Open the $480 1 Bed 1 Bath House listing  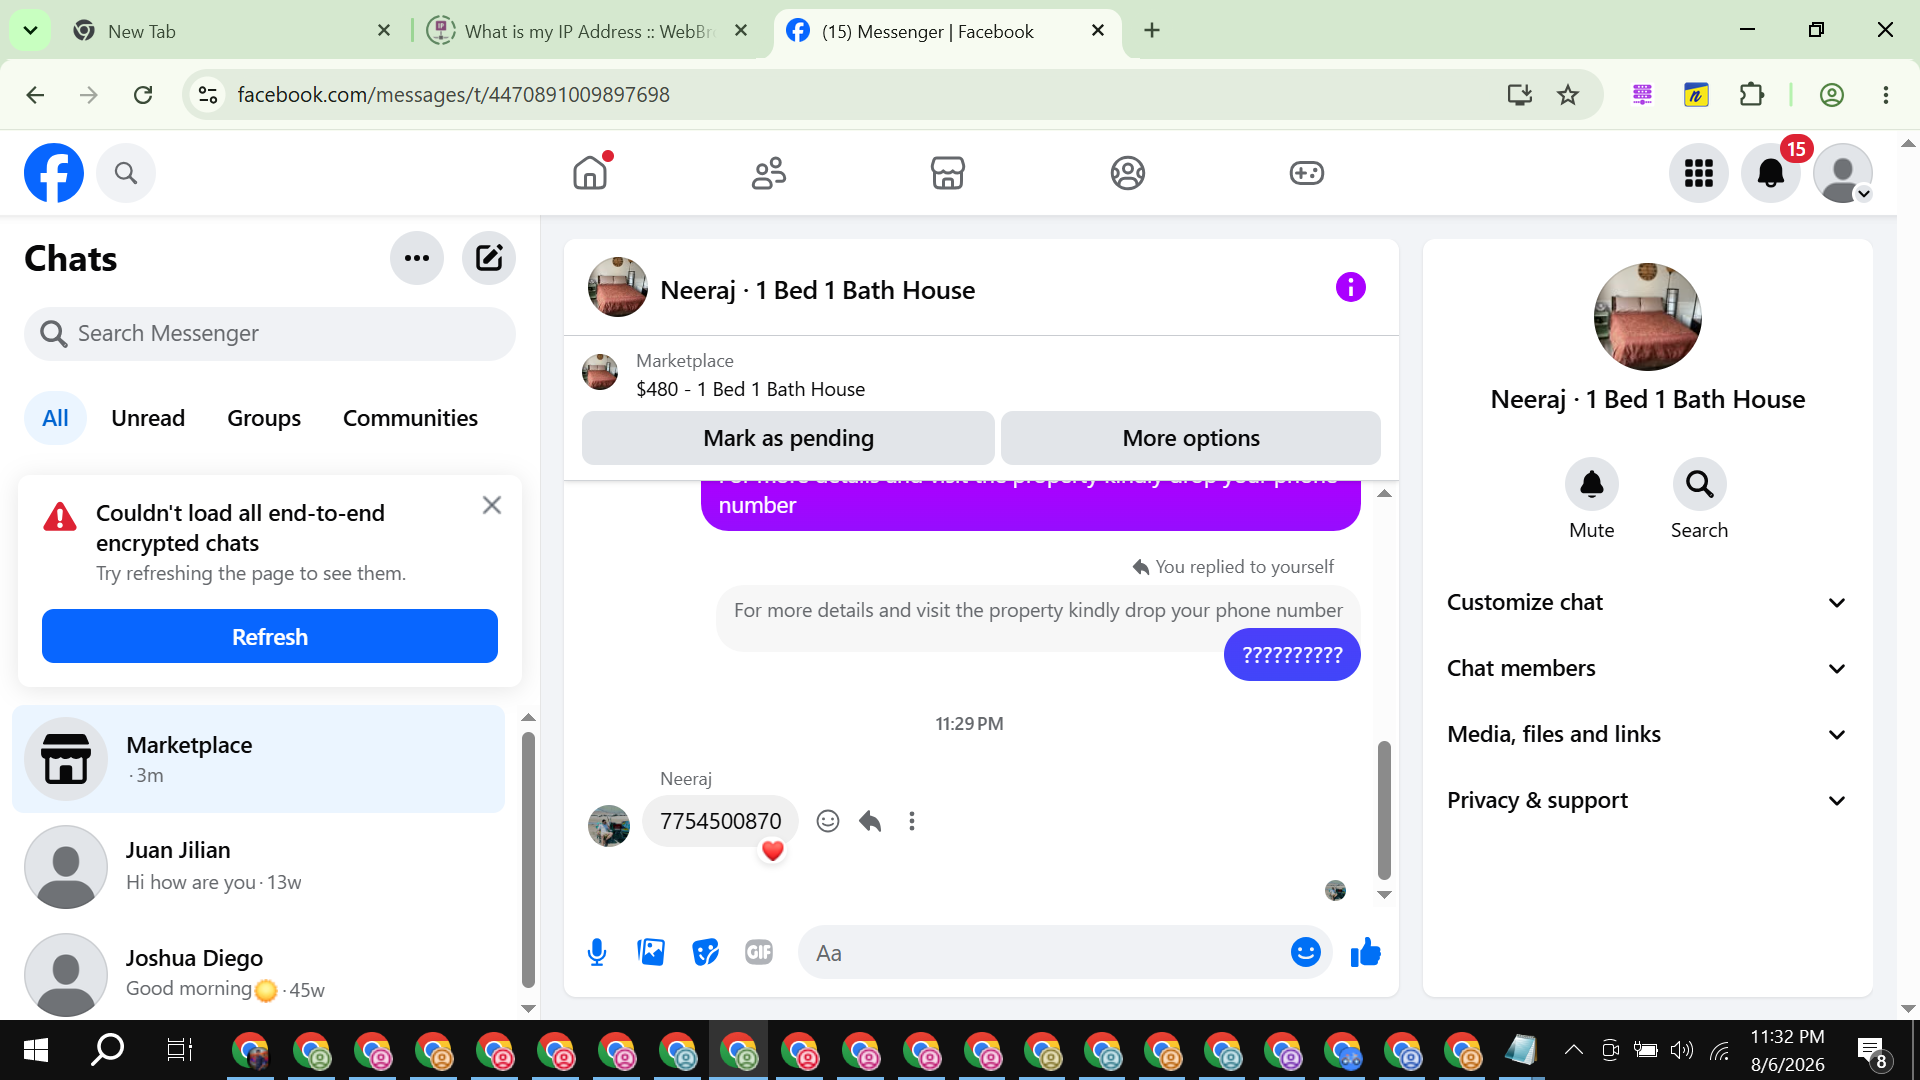click(750, 389)
